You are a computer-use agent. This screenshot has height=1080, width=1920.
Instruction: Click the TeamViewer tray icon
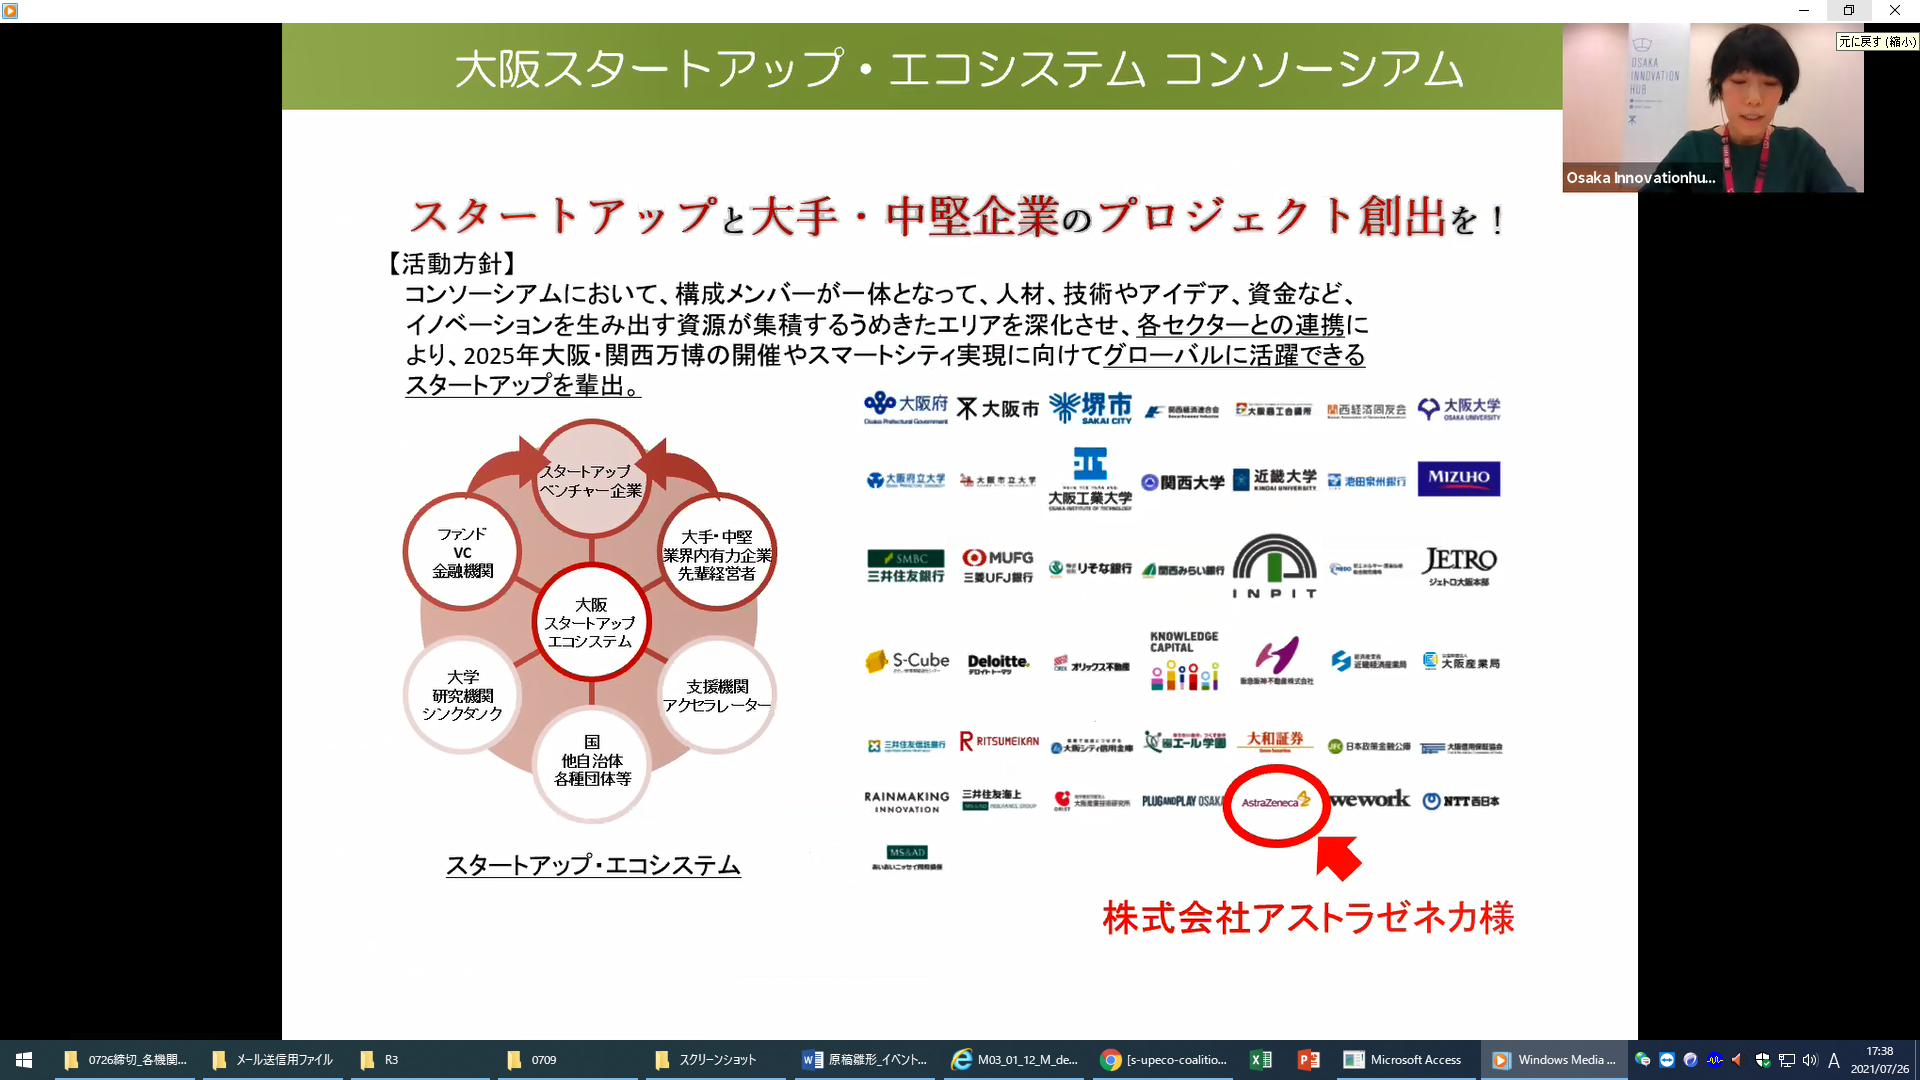click(1666, 1060)
